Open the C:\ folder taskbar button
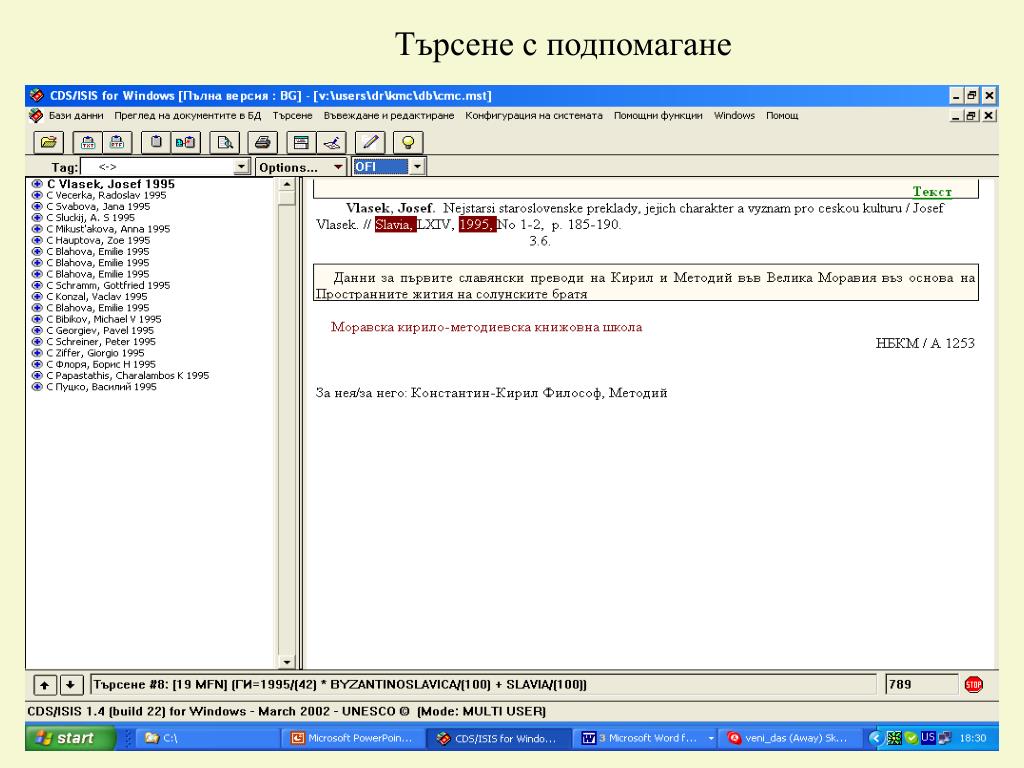 pos(209,738)
